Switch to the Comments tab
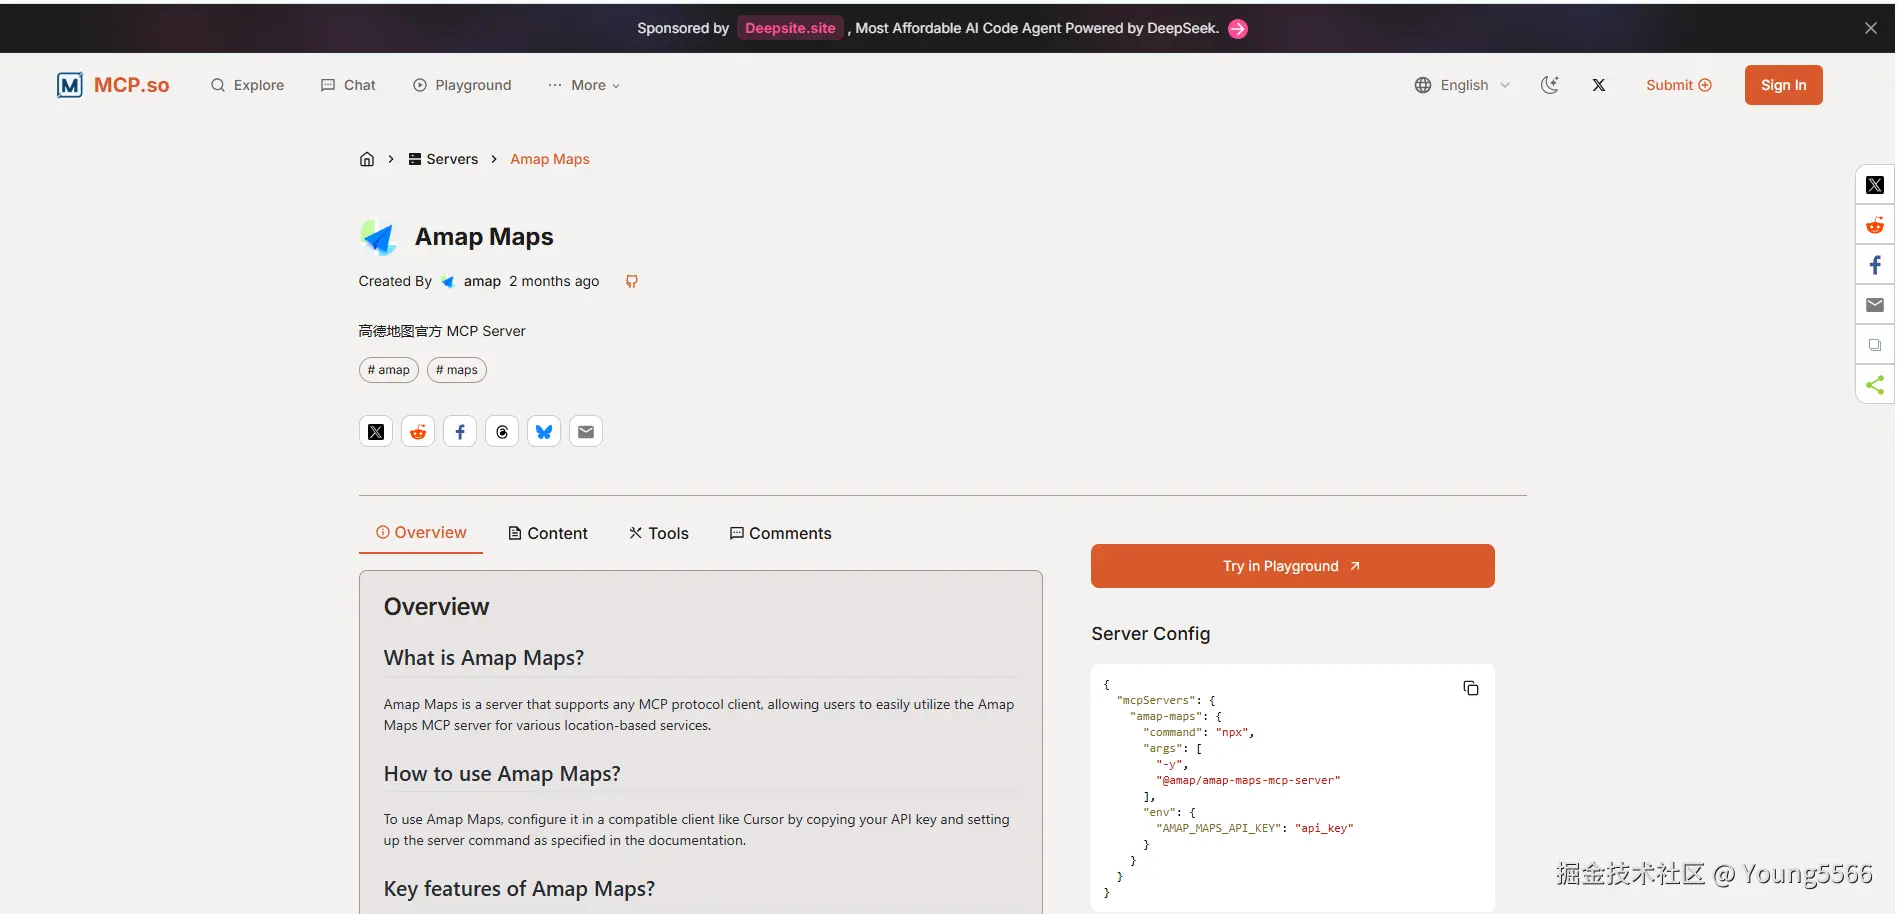The image size is (1897, 914). click(x=781, y=533)
